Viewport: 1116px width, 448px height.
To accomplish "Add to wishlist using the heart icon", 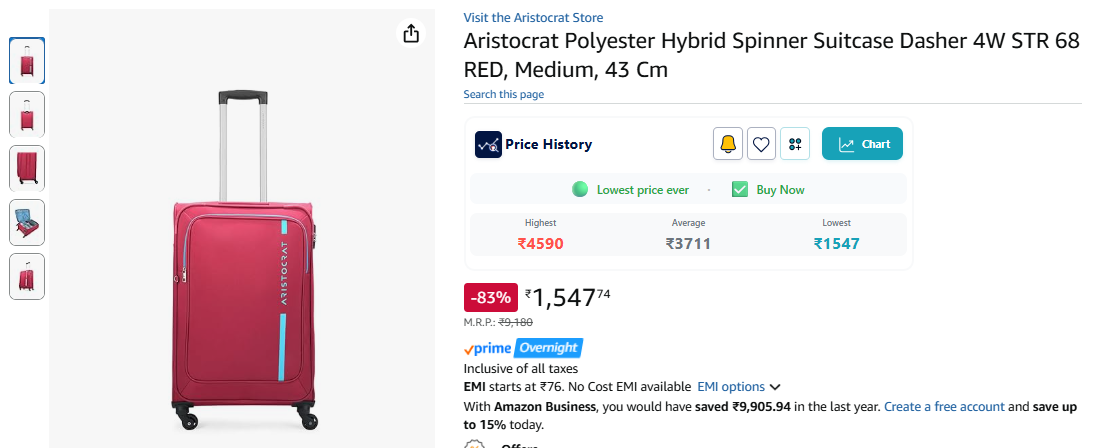I will [x=762, y=144].
